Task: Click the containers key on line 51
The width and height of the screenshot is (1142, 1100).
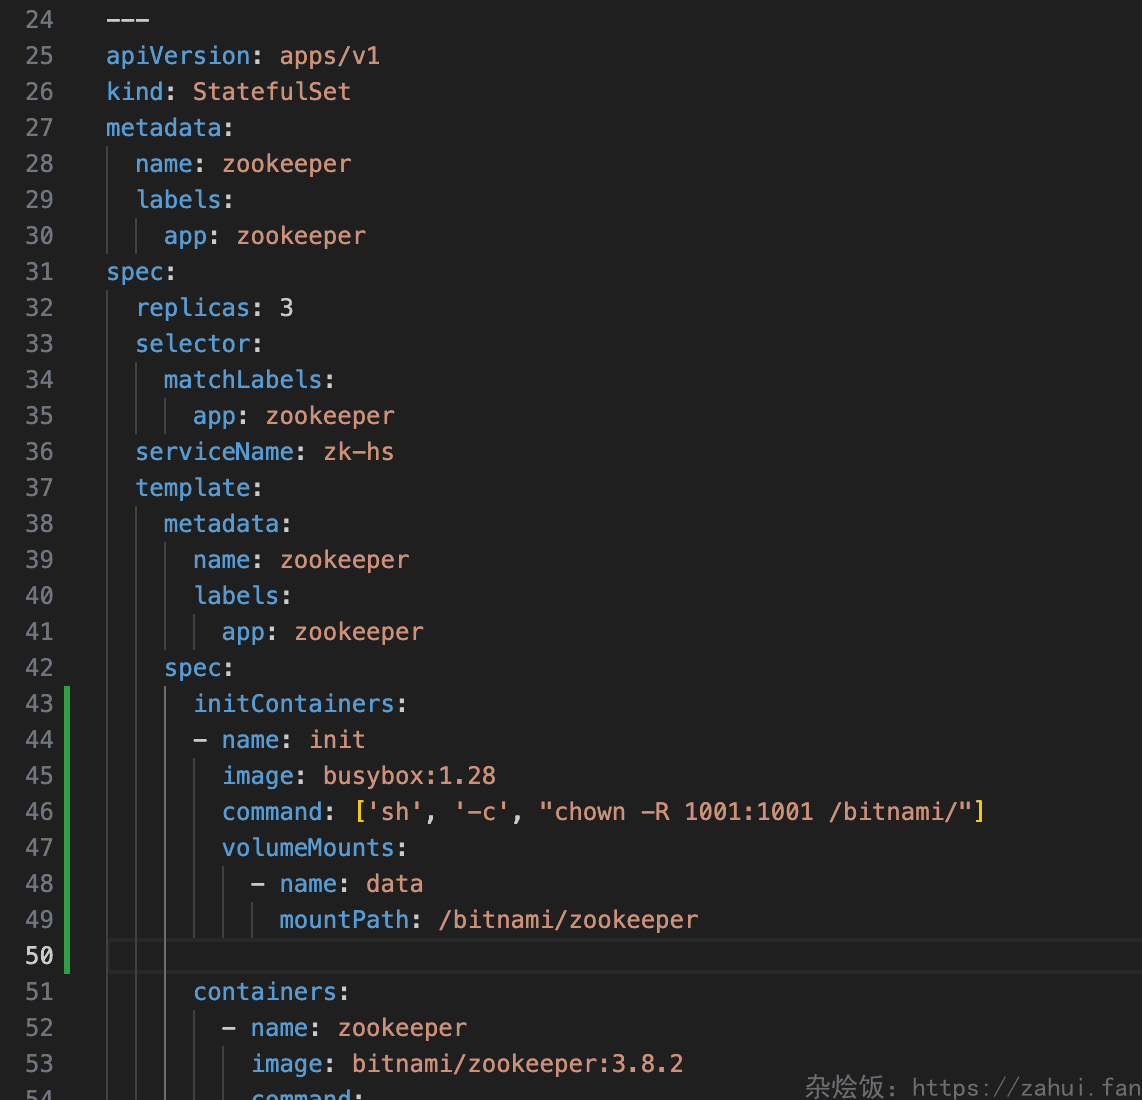Action: (x=265, y=991)
